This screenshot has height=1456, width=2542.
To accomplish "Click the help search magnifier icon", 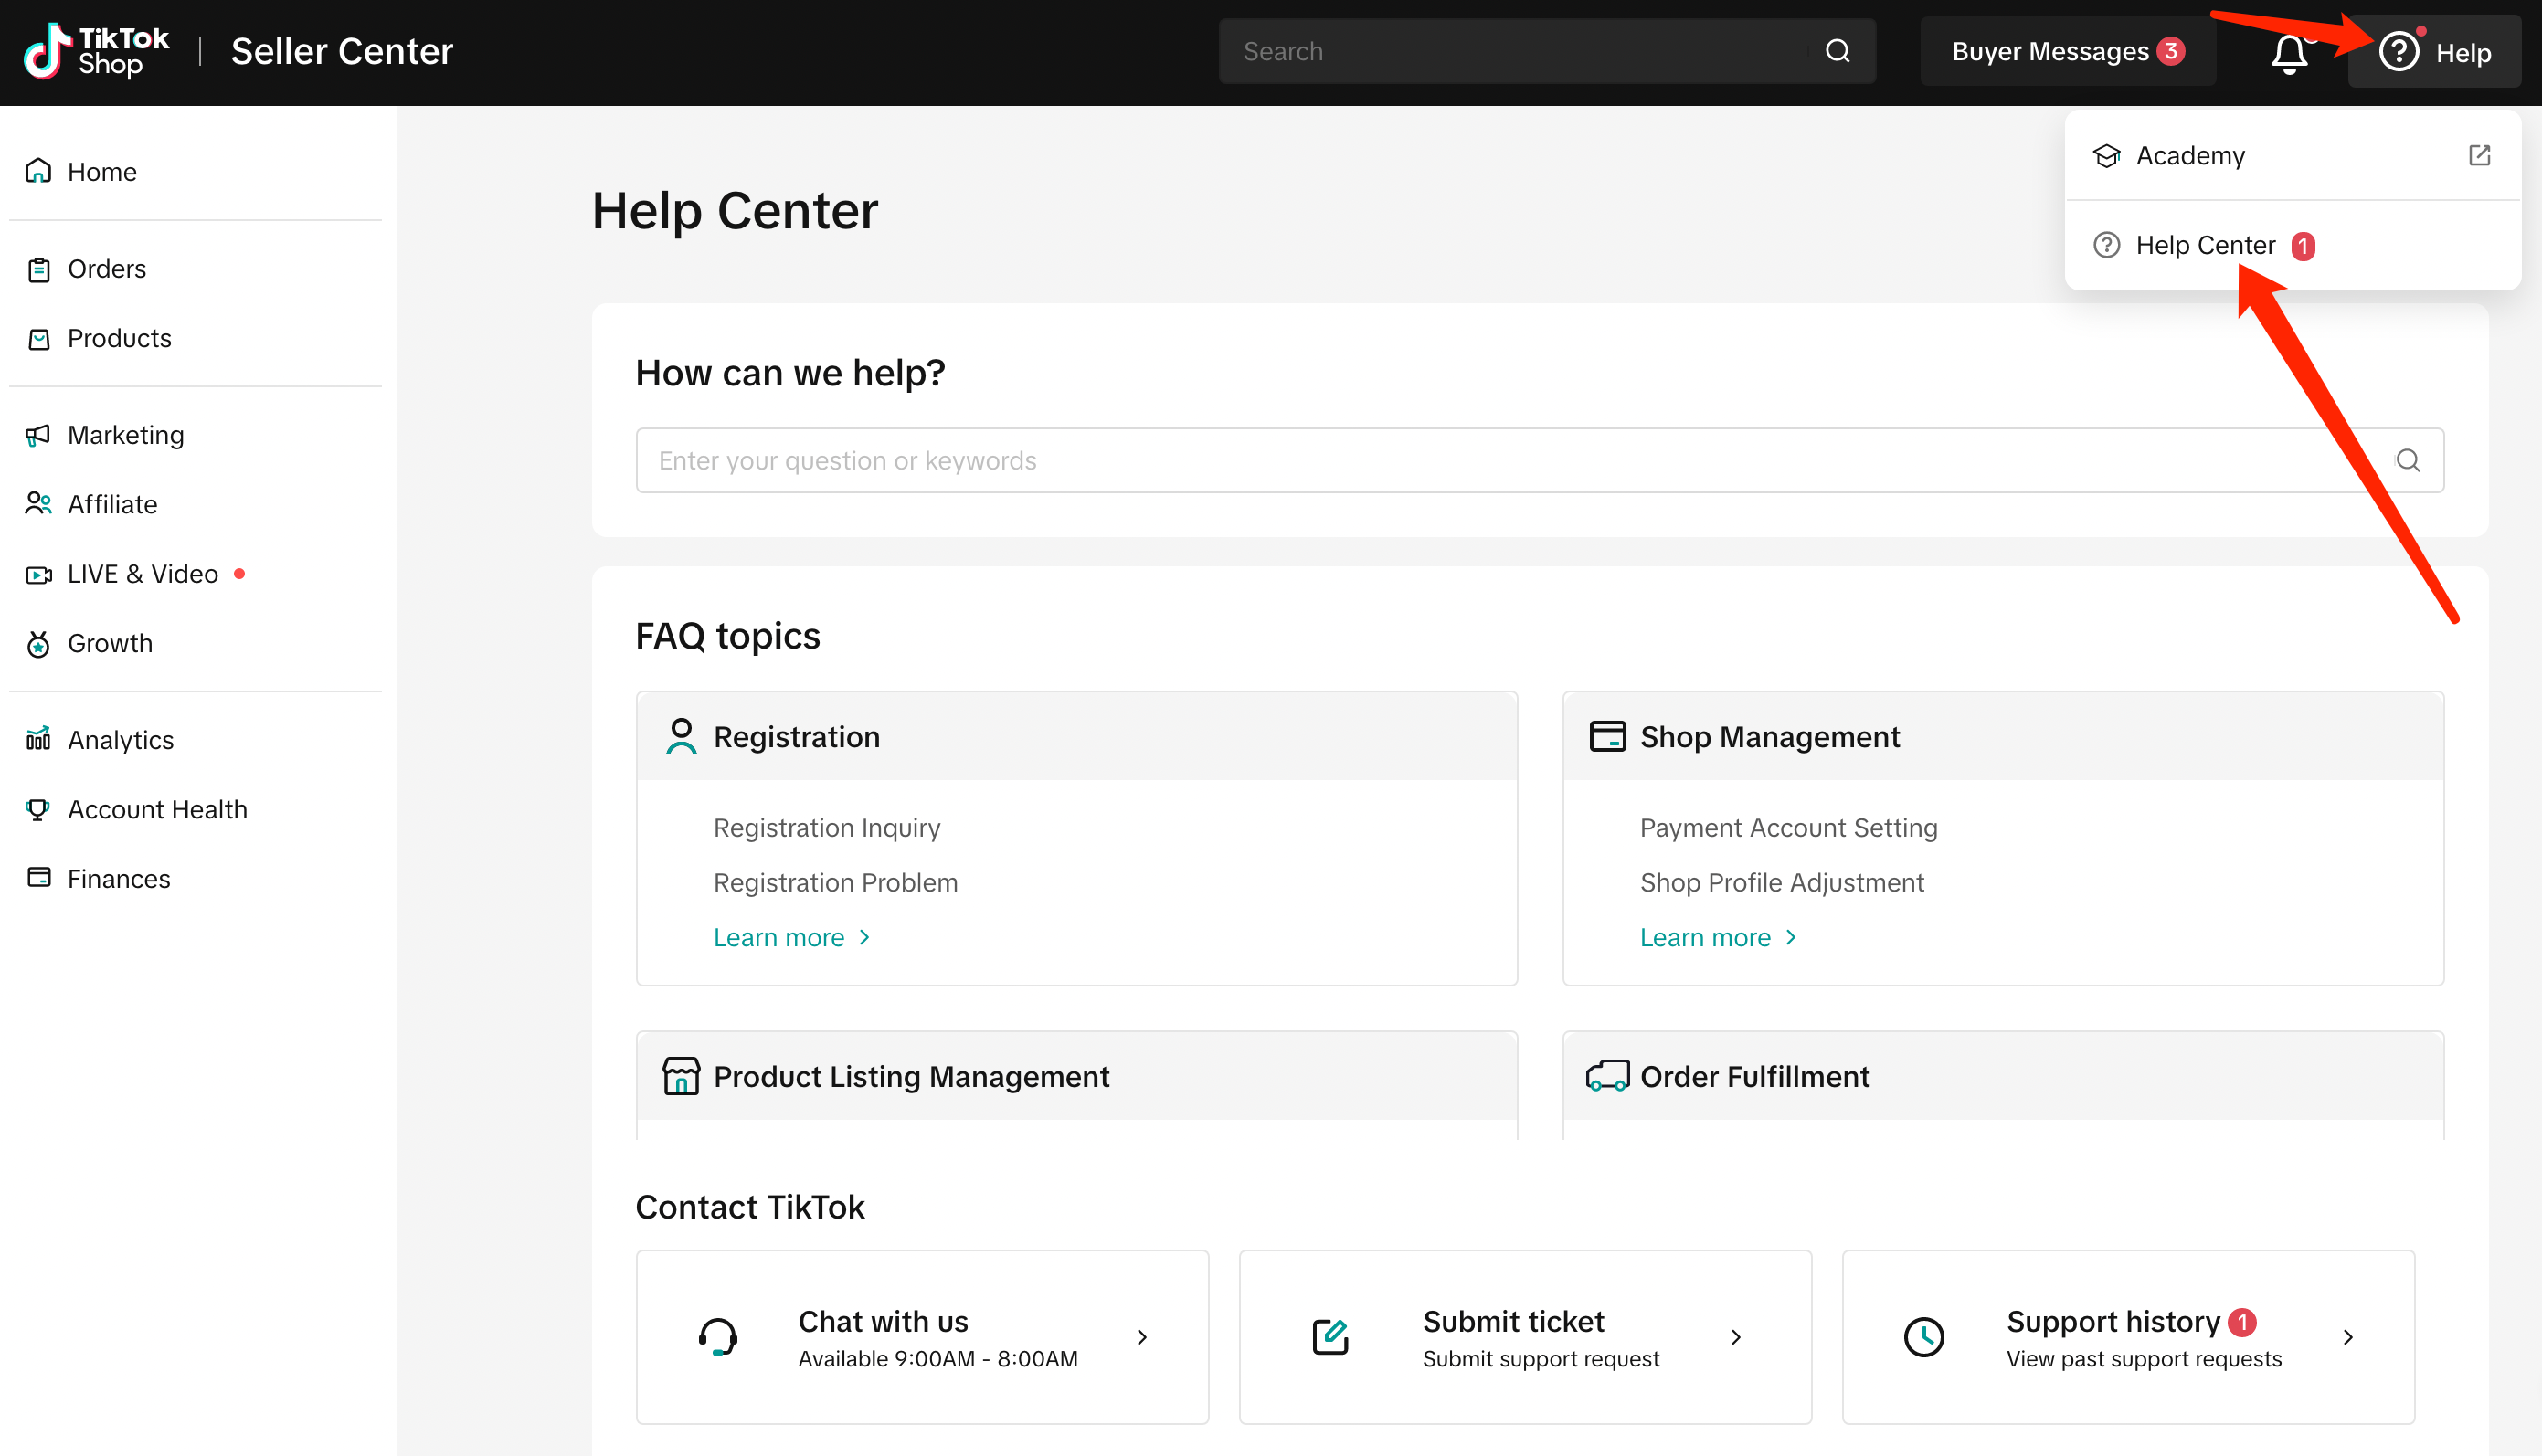I will (2408, 461).
